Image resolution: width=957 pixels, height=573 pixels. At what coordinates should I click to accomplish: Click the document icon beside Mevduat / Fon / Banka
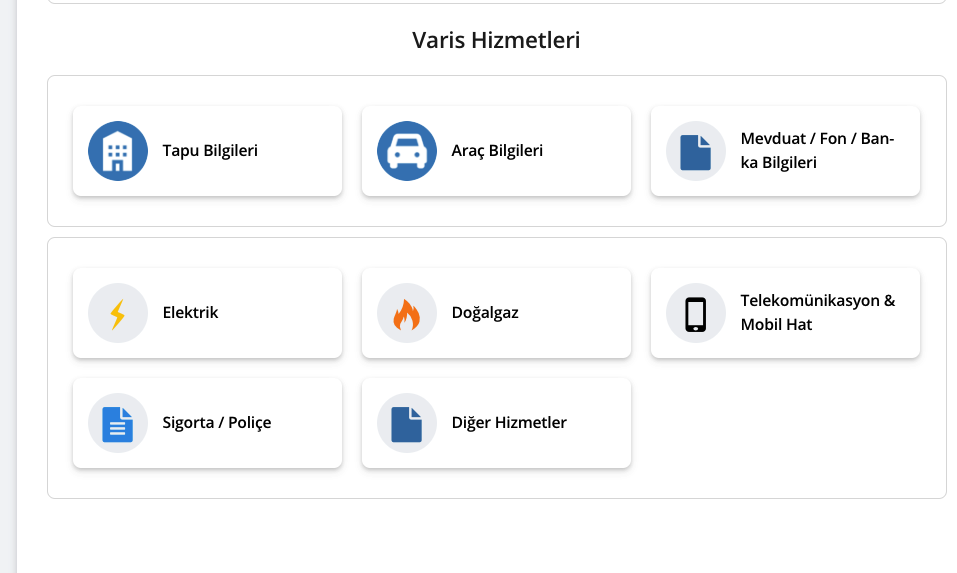[x=696, y=151]
